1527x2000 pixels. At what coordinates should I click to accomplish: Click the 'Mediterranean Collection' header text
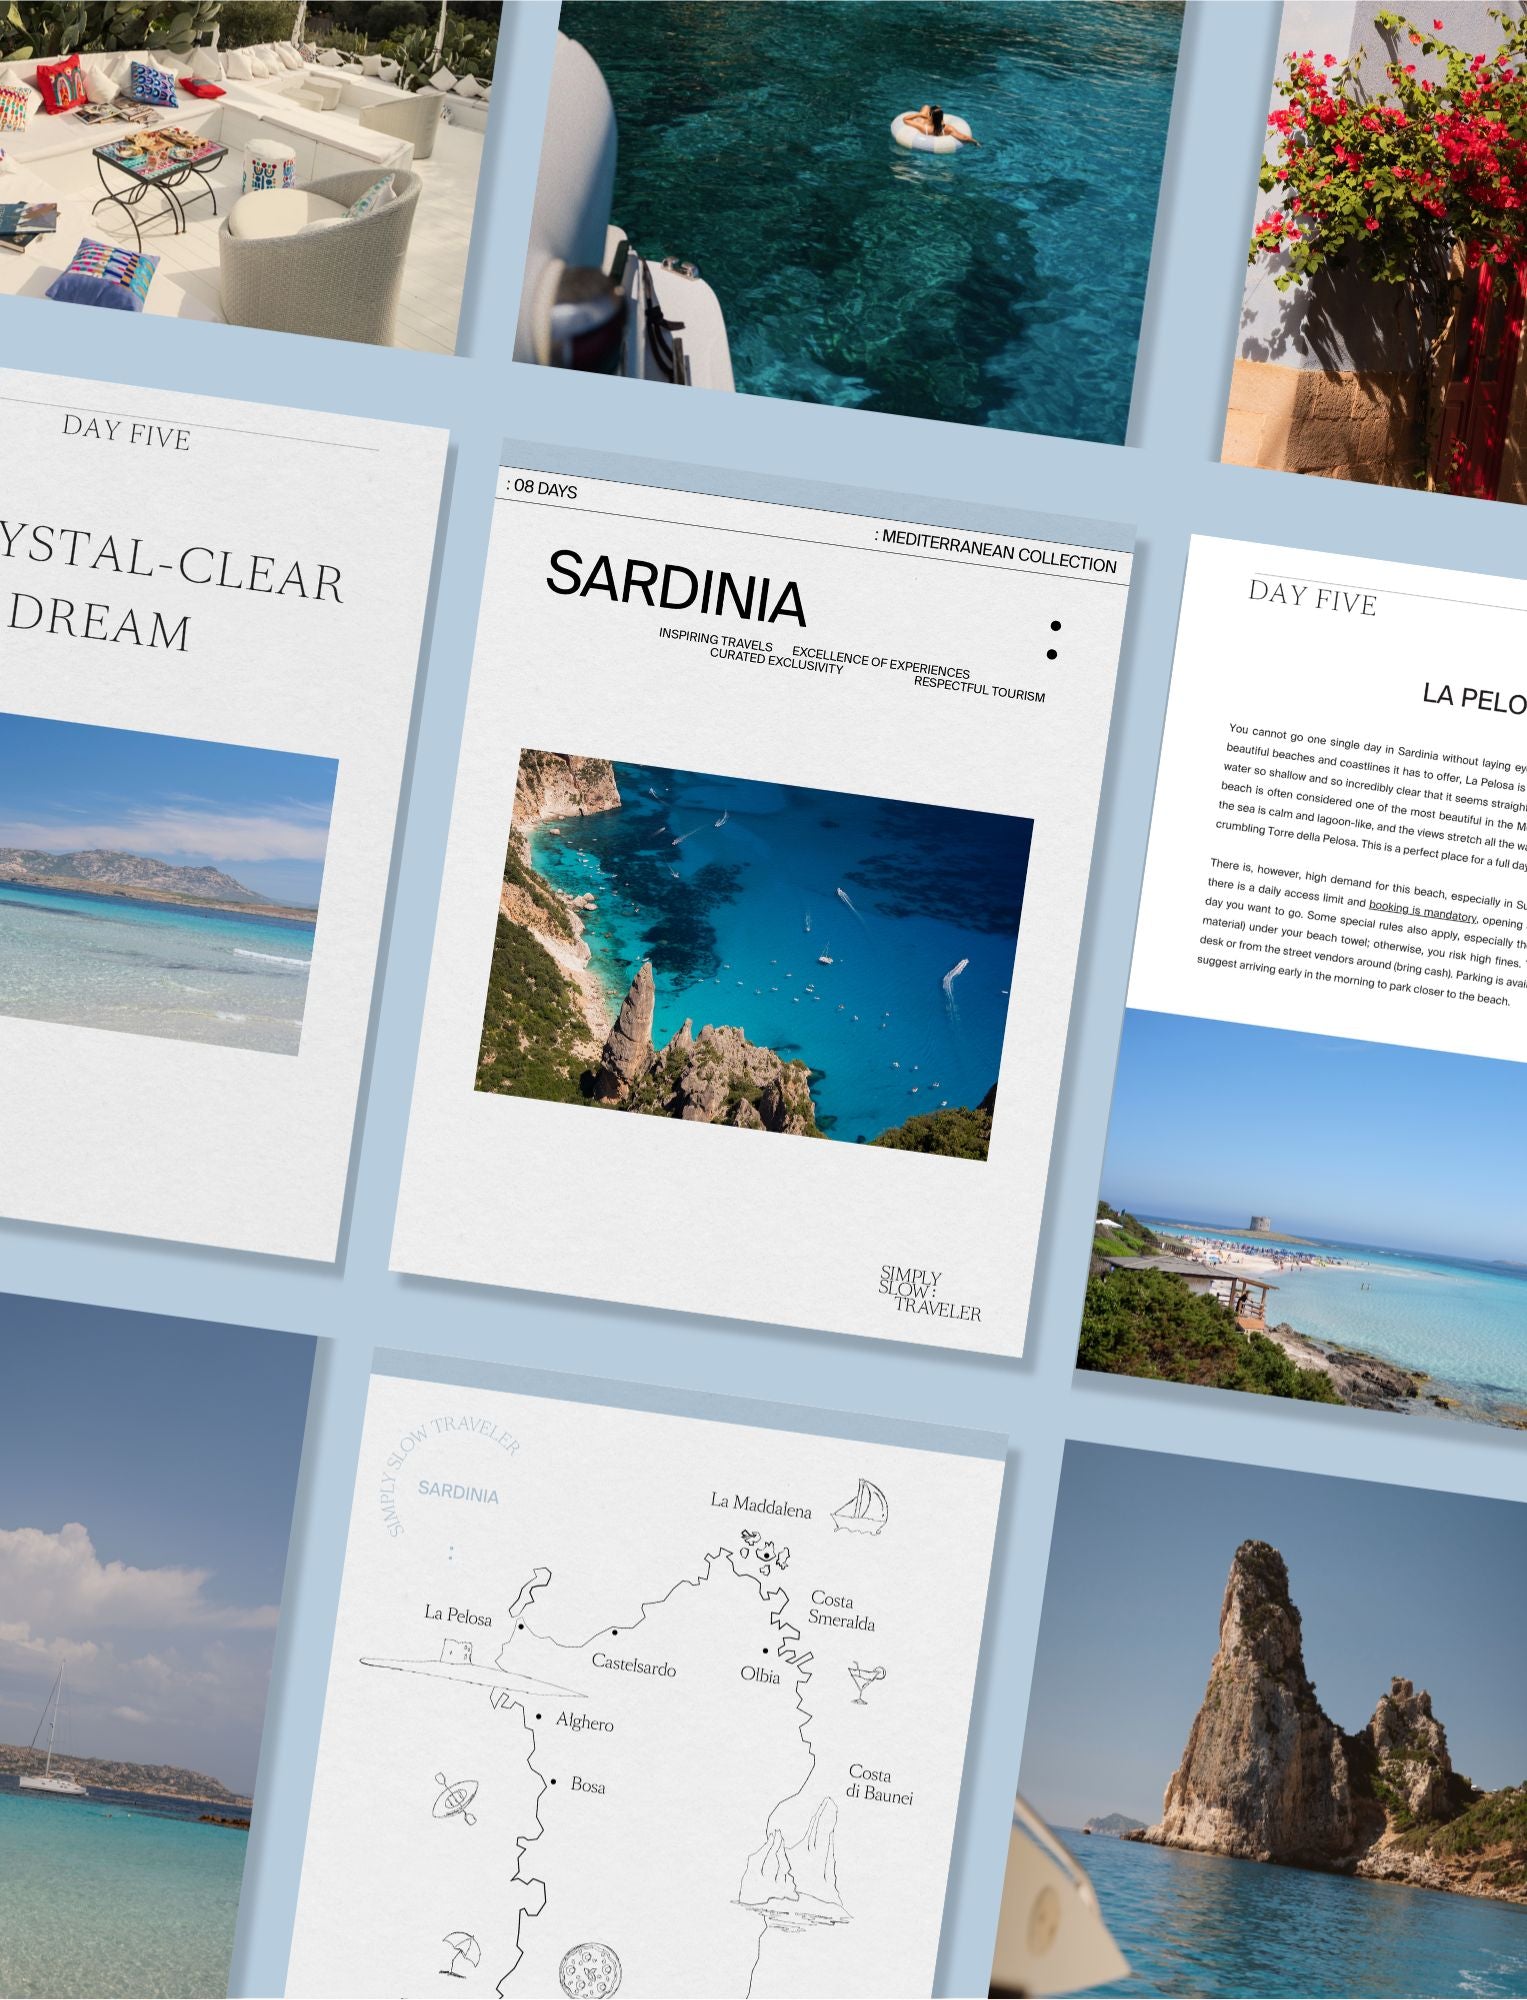click(x=998, y=552)
